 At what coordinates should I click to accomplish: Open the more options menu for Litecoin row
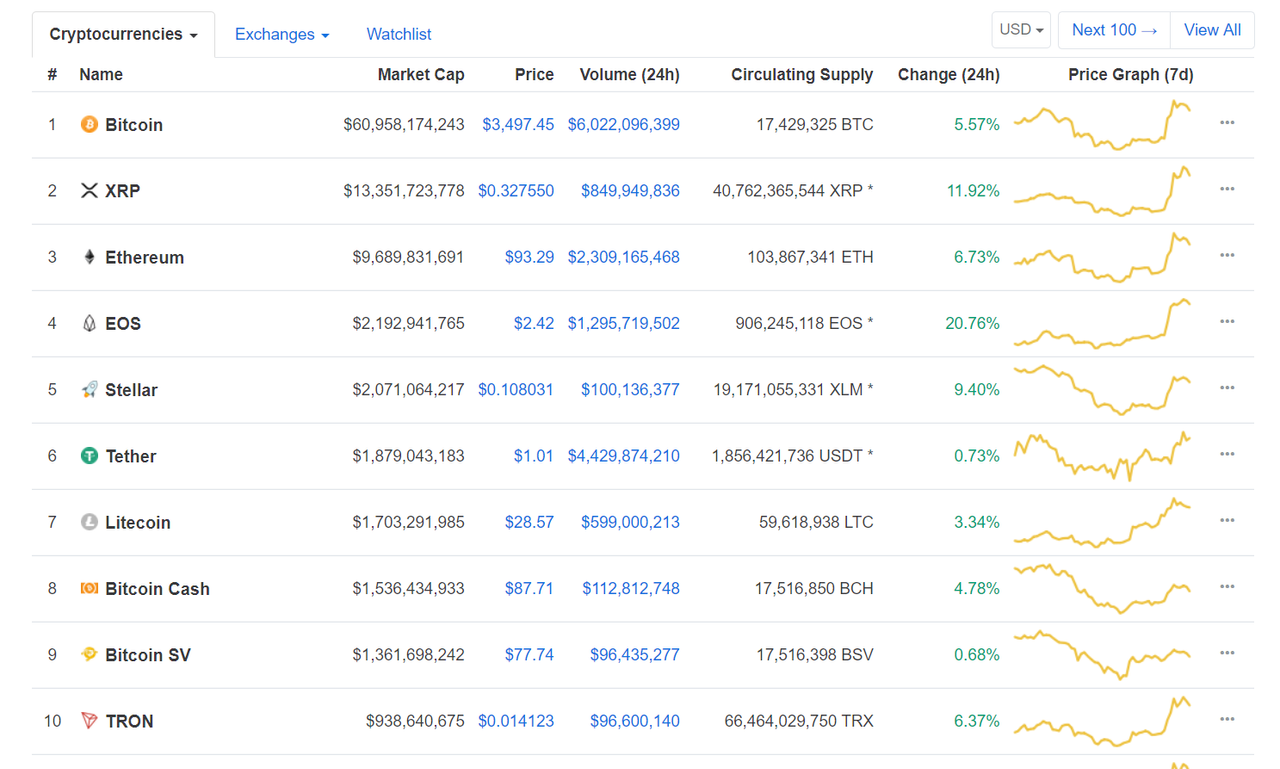1227,520
